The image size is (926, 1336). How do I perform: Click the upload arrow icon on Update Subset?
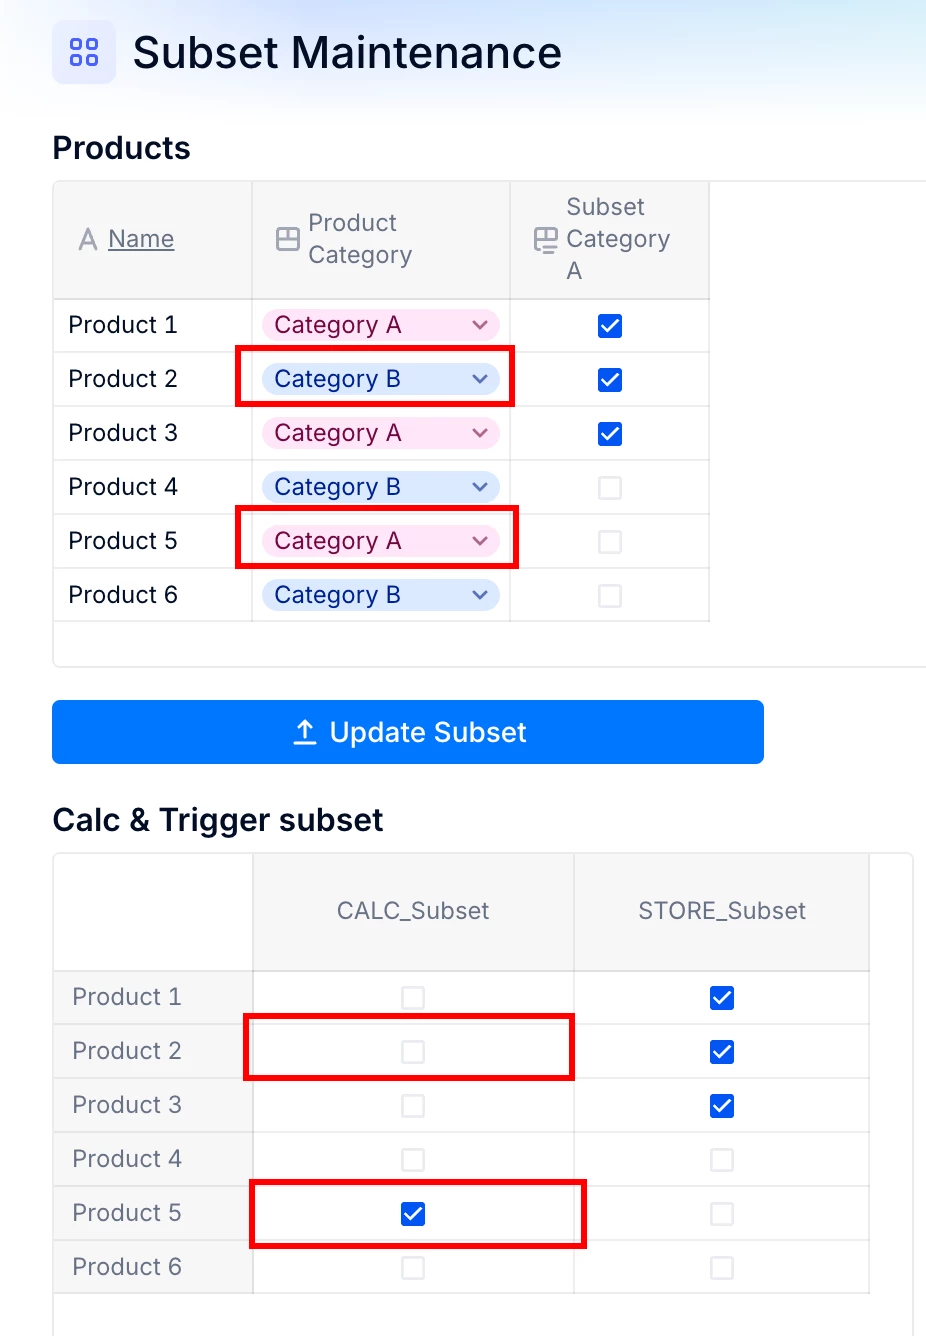click(x=305, y=732)
